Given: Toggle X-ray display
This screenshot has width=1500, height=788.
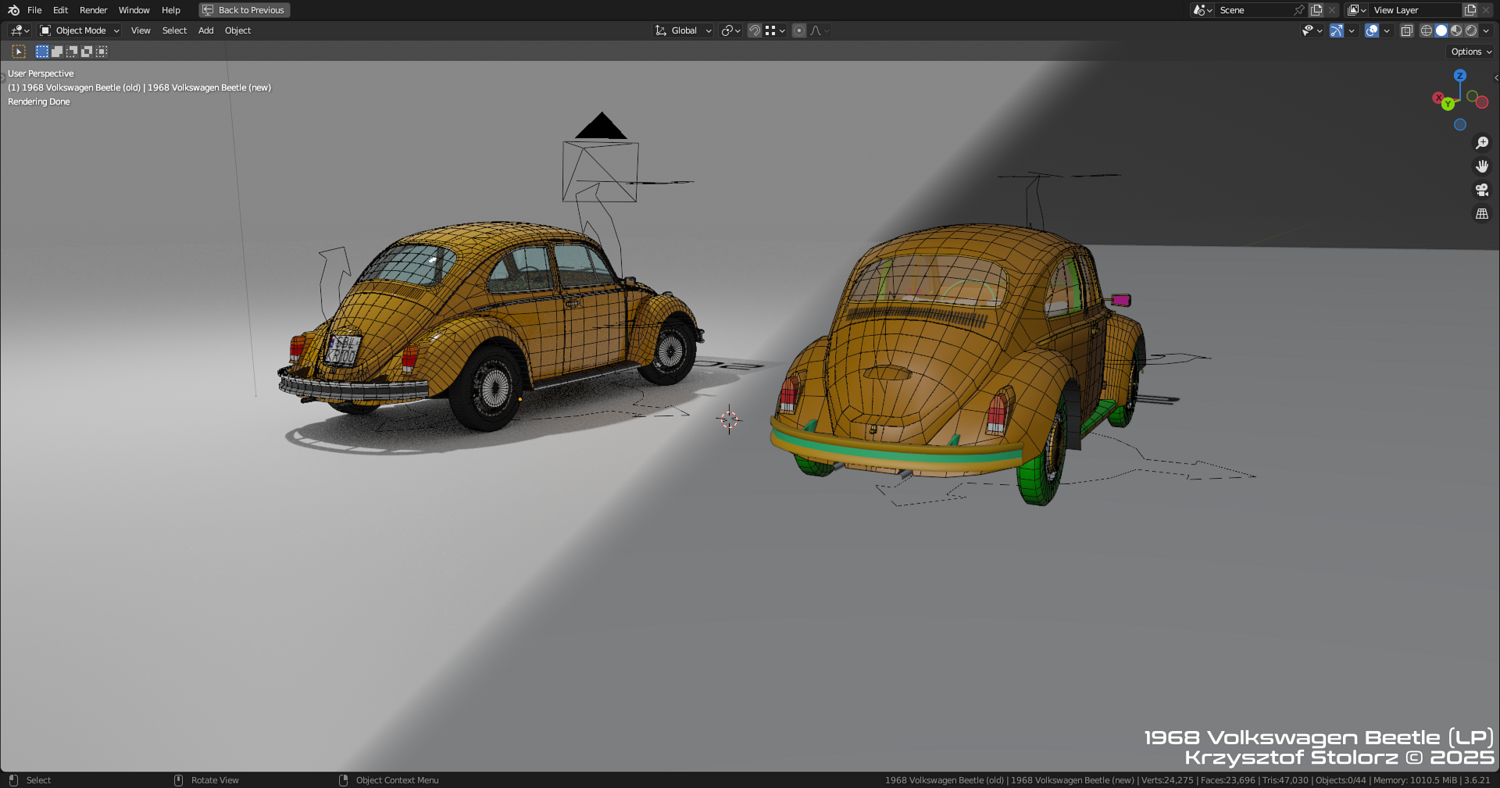Looking at the screenshot, I should [1406, 31].
